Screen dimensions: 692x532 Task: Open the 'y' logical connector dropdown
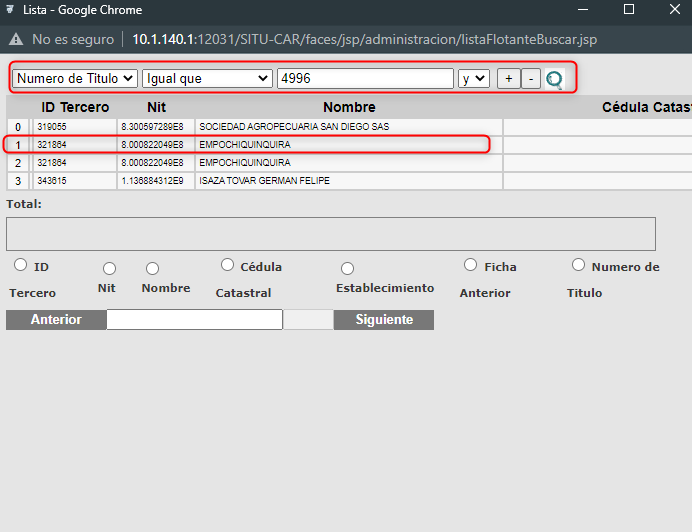point(473,79)
